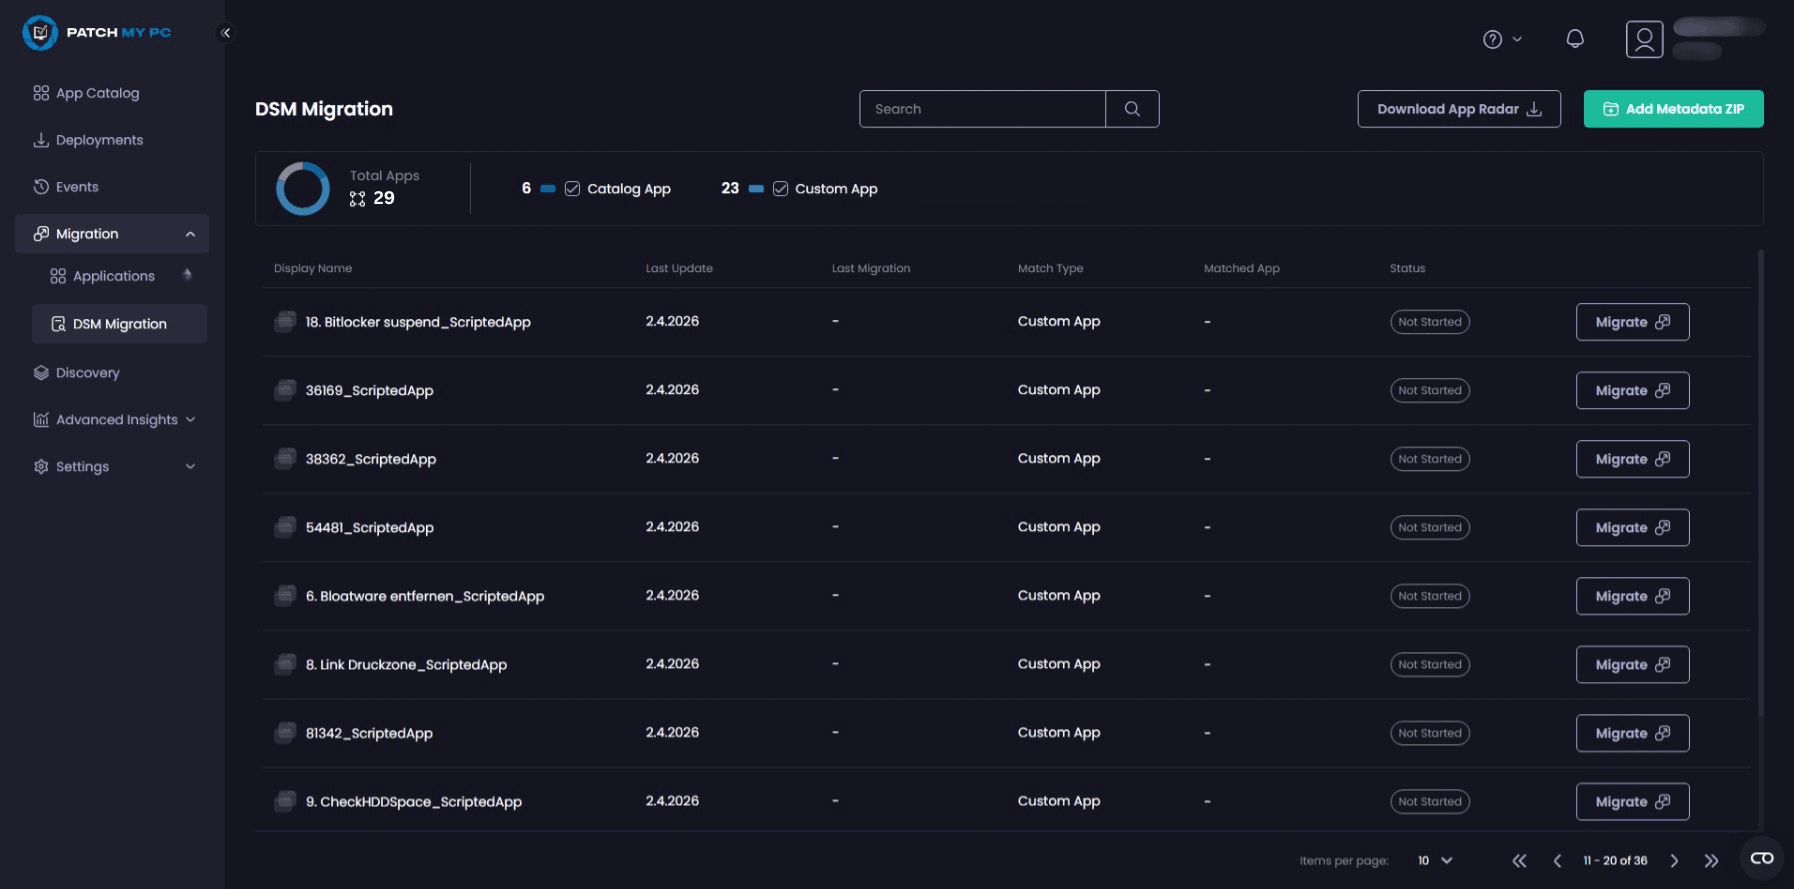This screenshot has height=889, width=1794.
Task: Go to the first page of results
Action: pyautogui.click(x=1519, y=860)
